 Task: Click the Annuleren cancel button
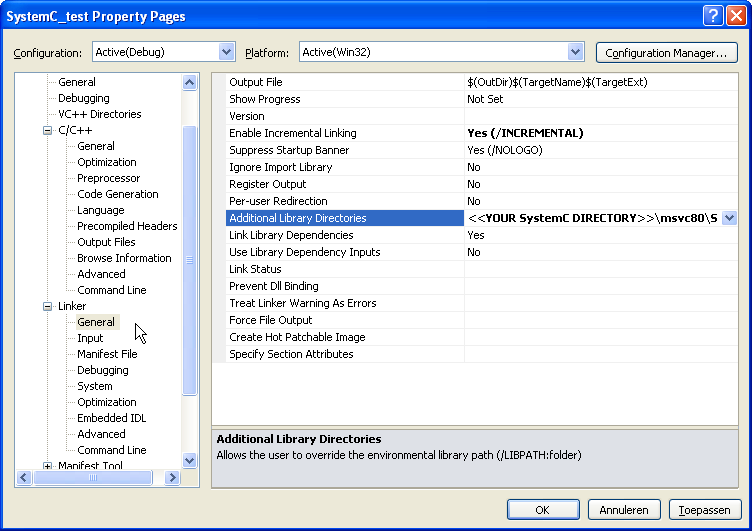624,510
